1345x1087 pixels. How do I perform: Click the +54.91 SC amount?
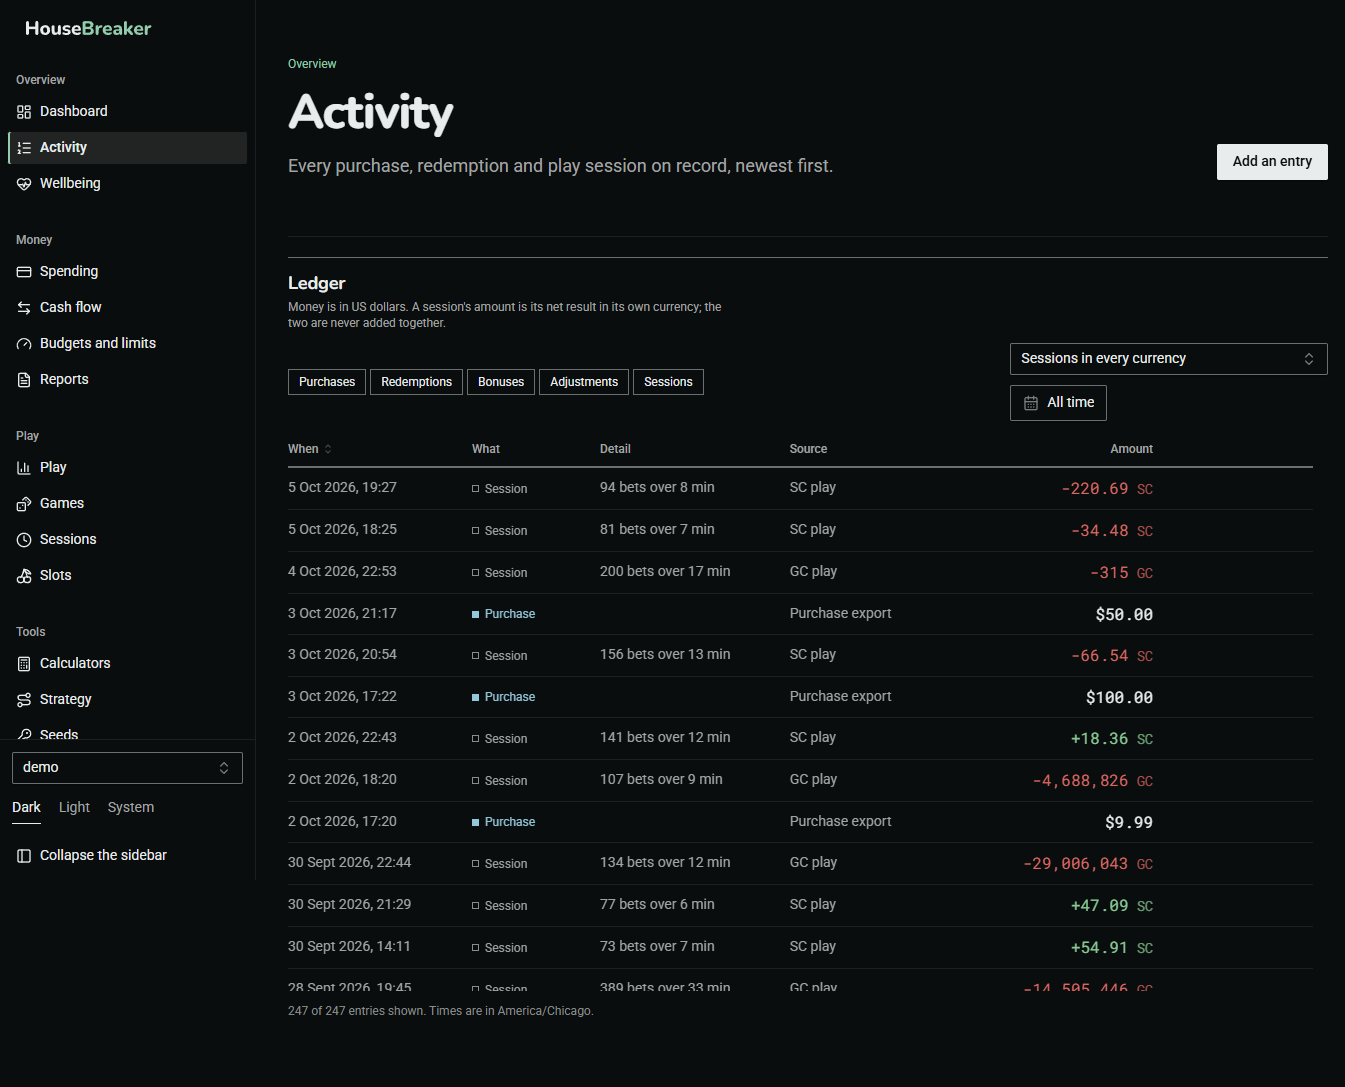(x=1111, y=948)
